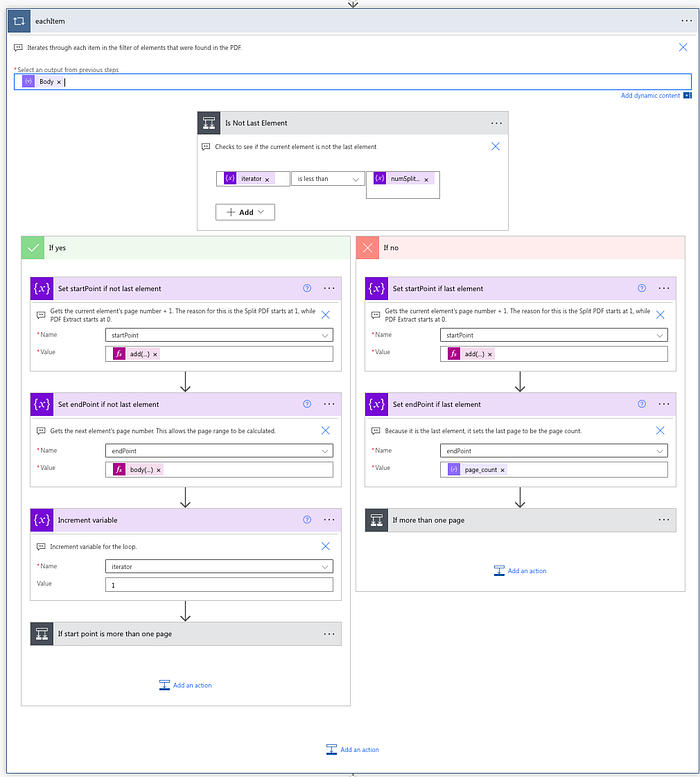The image size is (700, 777).
Task: Expand the If more than one page condition
Action: (x=520, y=520)
